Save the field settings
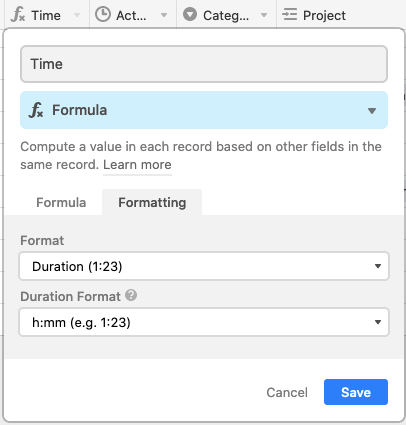 356,392
